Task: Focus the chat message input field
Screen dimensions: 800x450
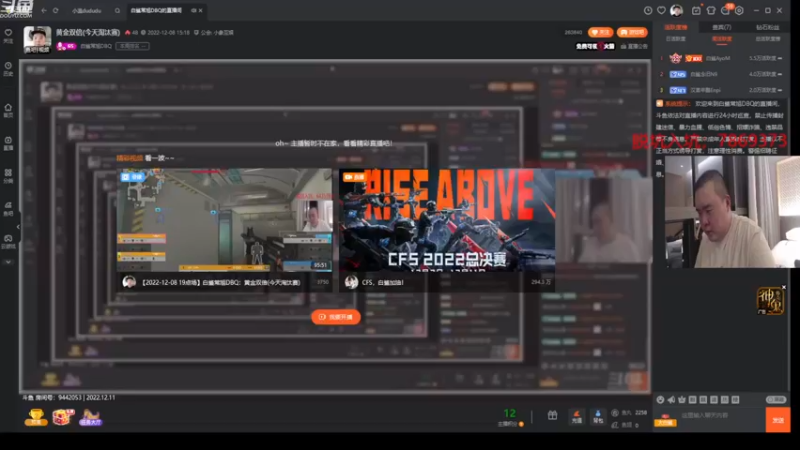Action: (x=722, y=415)
